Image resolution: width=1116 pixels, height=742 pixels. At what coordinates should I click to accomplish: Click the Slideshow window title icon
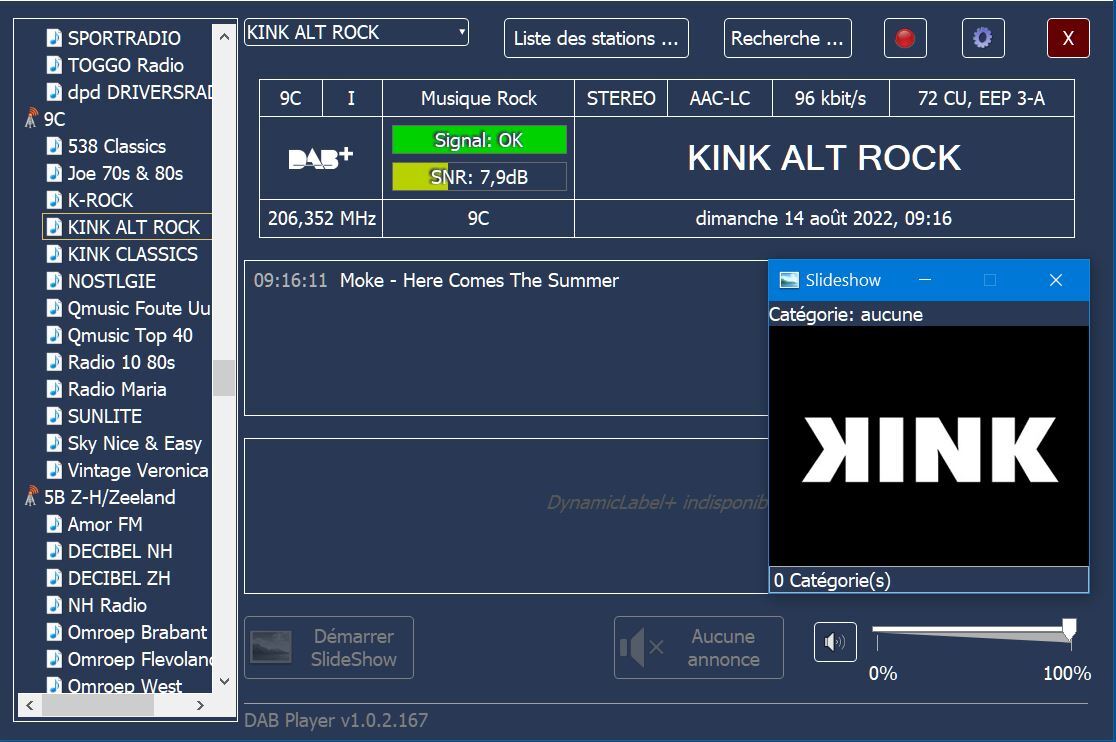click(x=789, y=280)
